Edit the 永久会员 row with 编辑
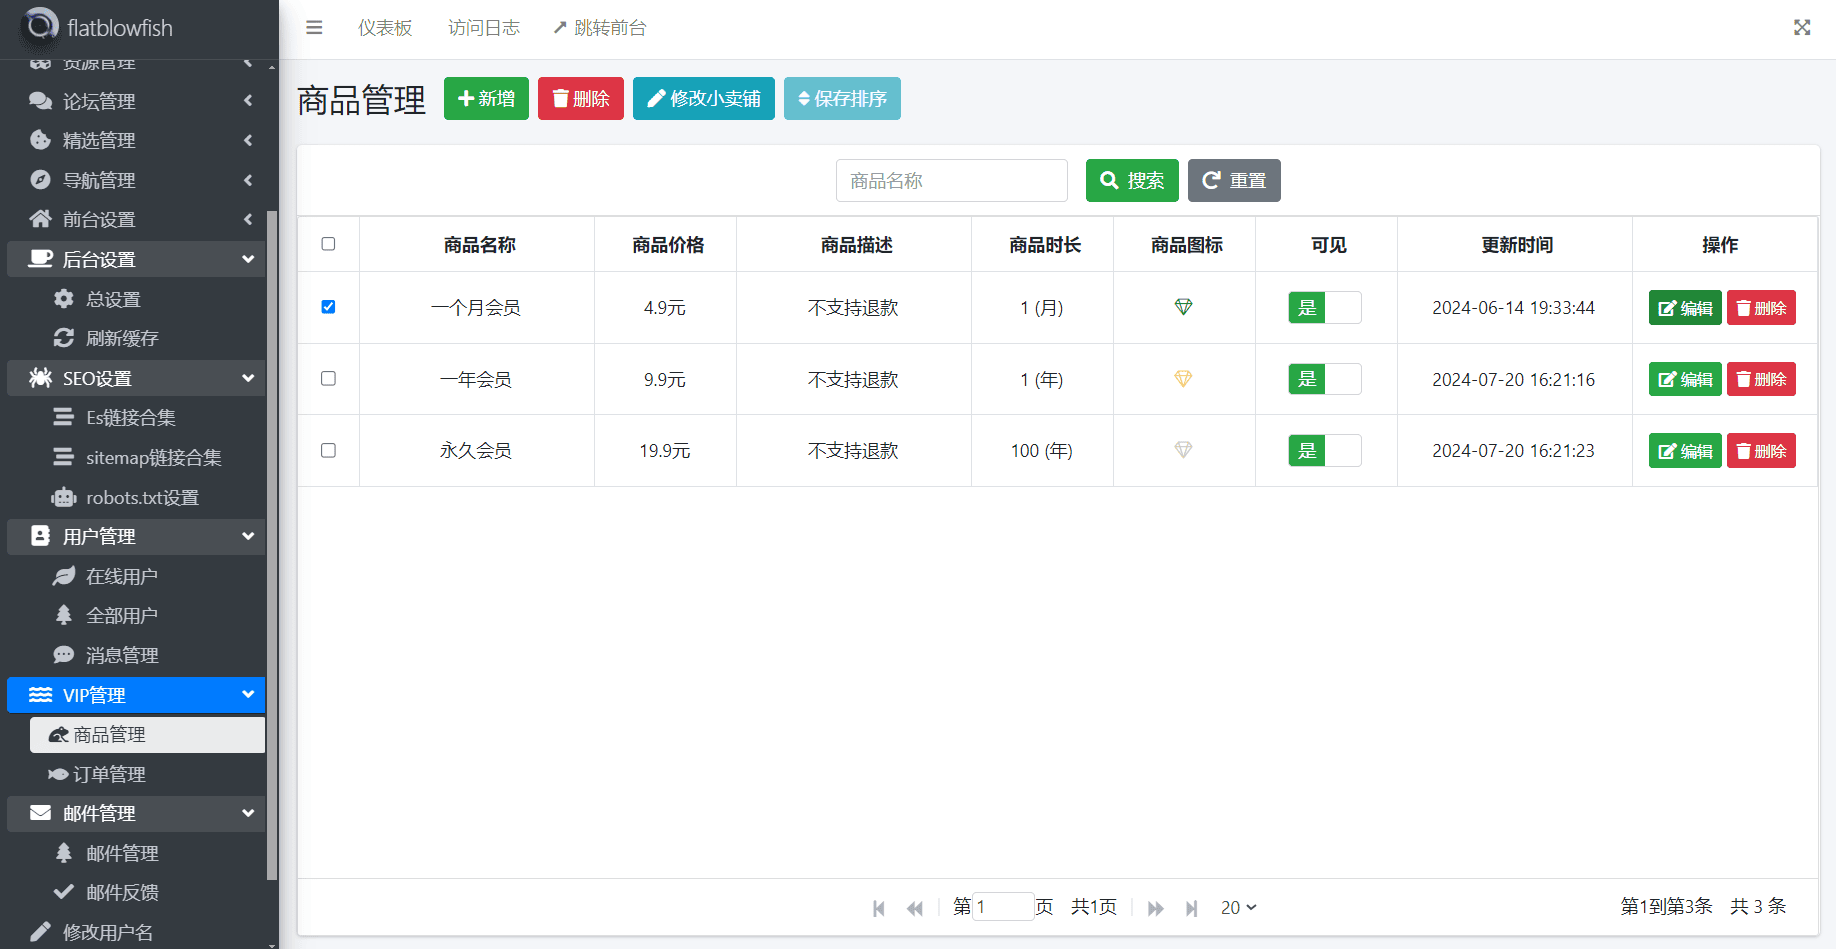Viewport: 1836px width, 949px height. [1685, 451]
